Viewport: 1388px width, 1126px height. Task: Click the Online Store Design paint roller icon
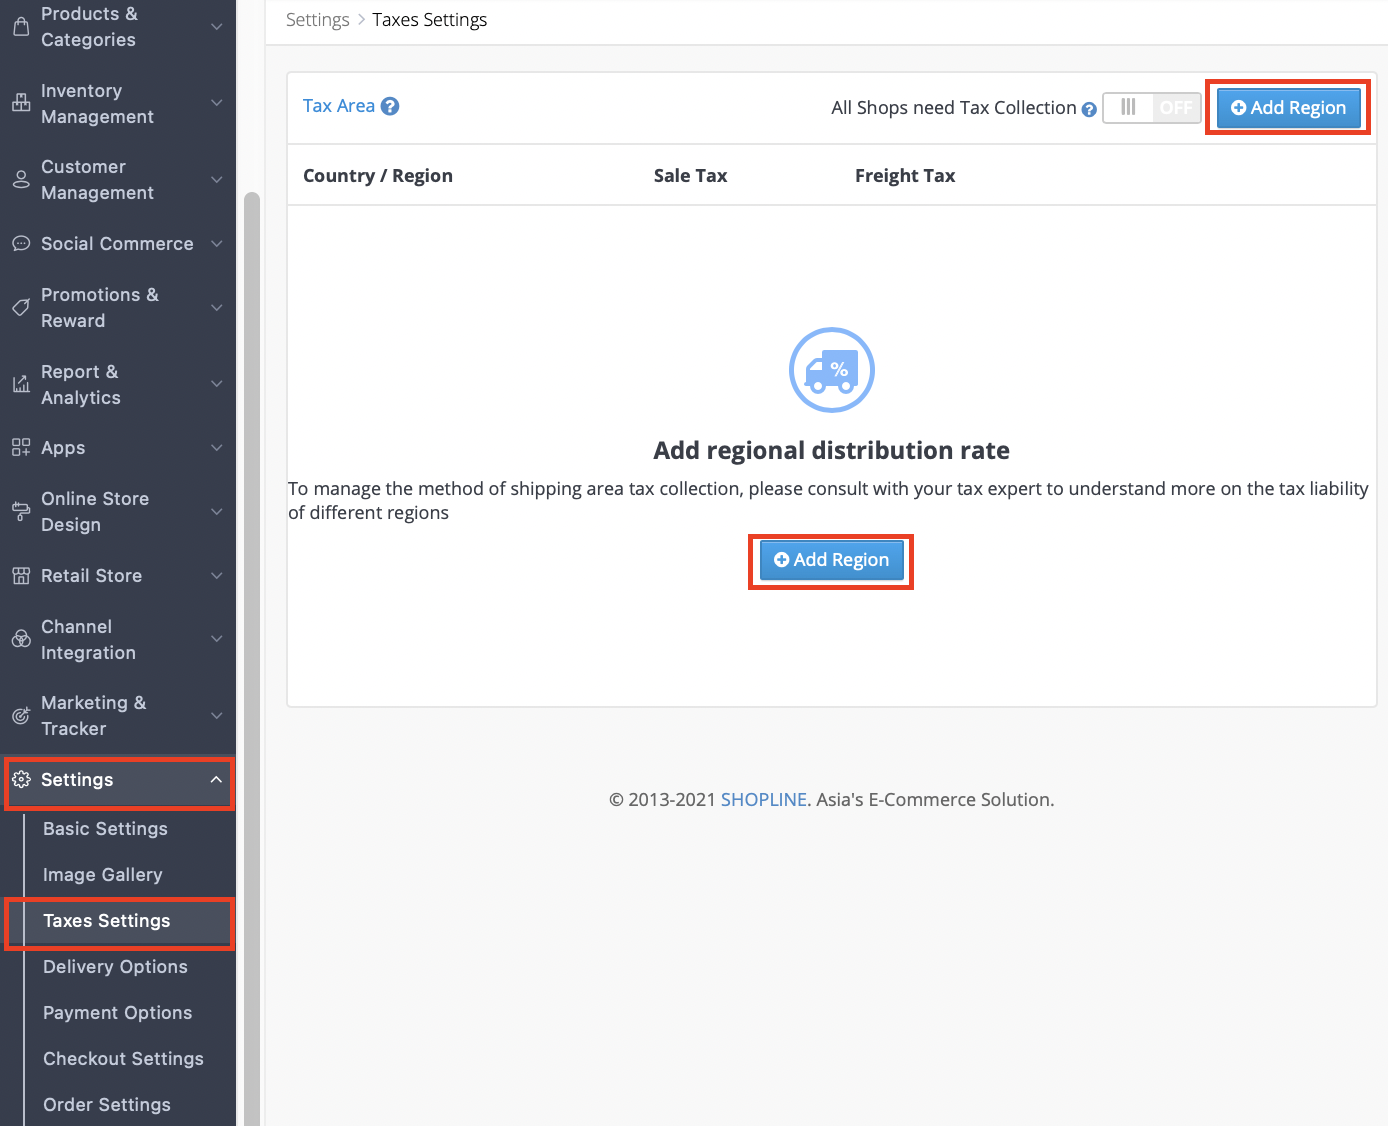pos(21,512)
